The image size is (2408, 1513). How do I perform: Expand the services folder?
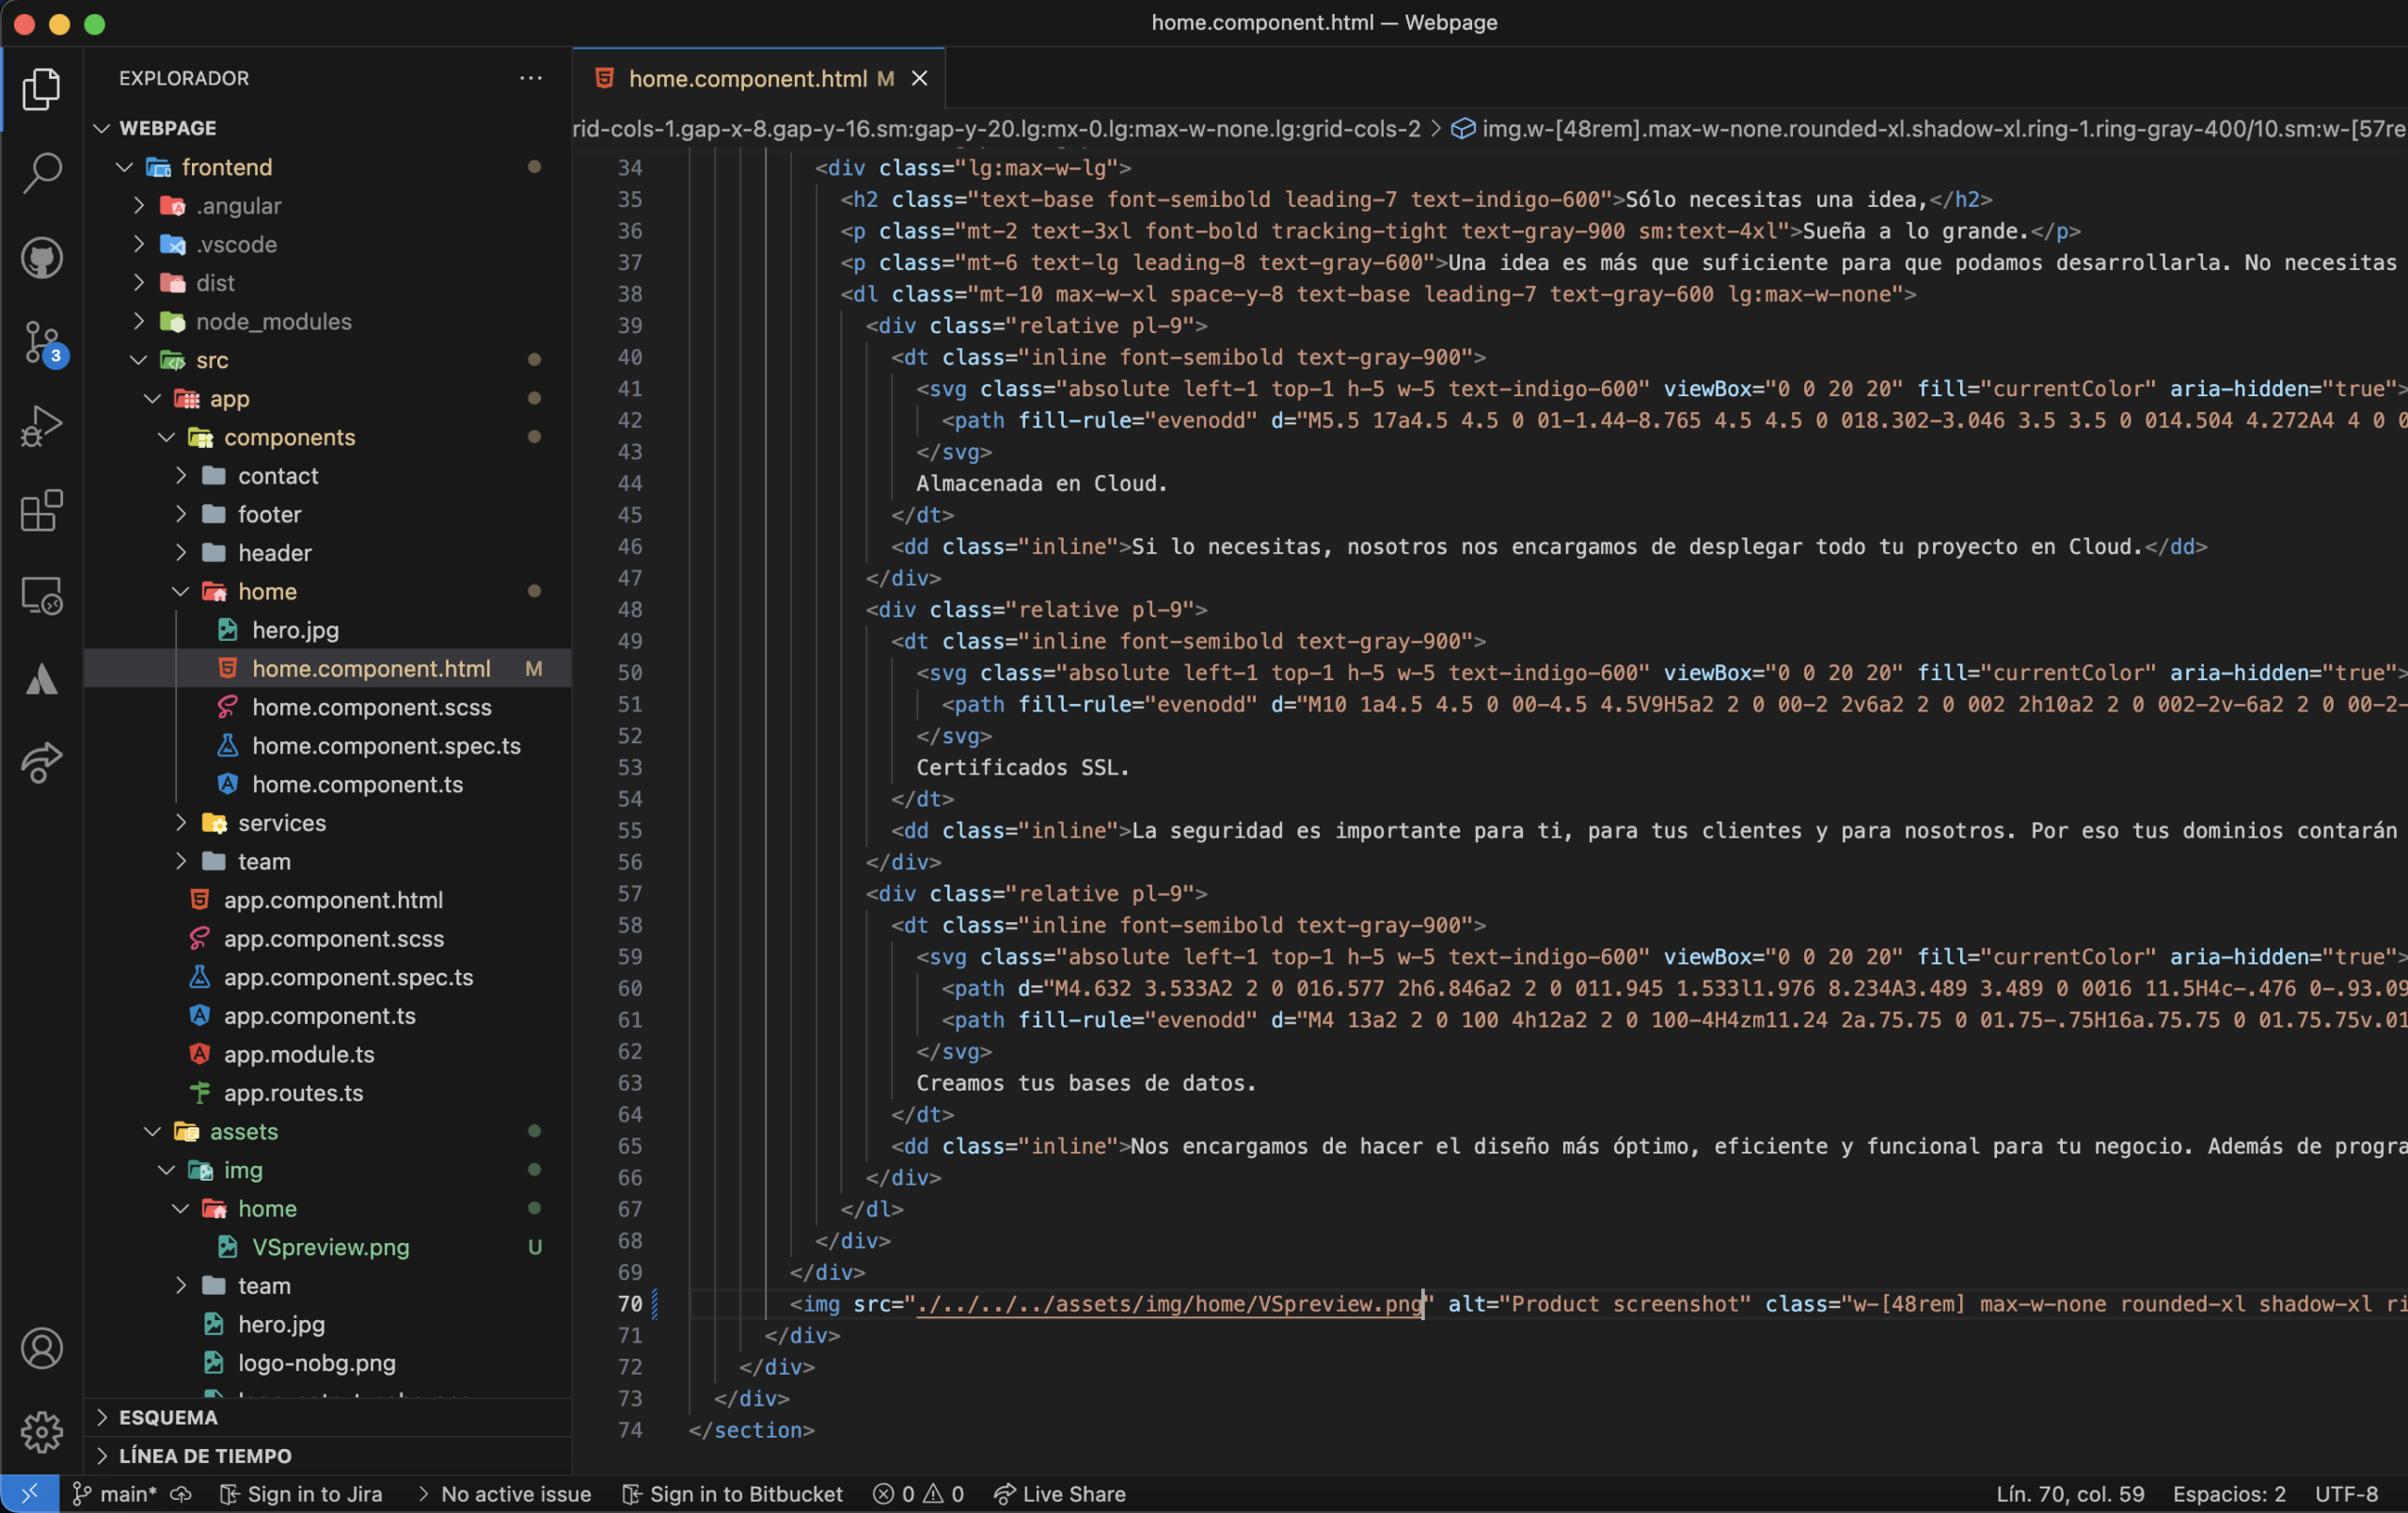(x=327, y=822)
